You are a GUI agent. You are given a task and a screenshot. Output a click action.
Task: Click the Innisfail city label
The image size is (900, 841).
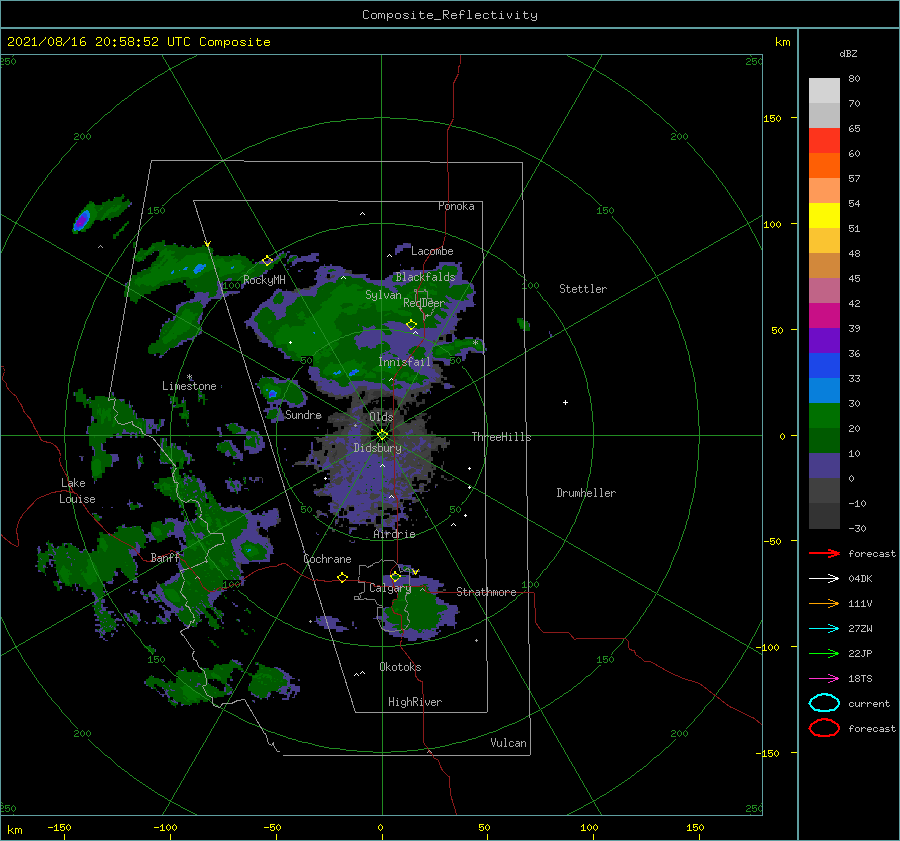[404, 362]
